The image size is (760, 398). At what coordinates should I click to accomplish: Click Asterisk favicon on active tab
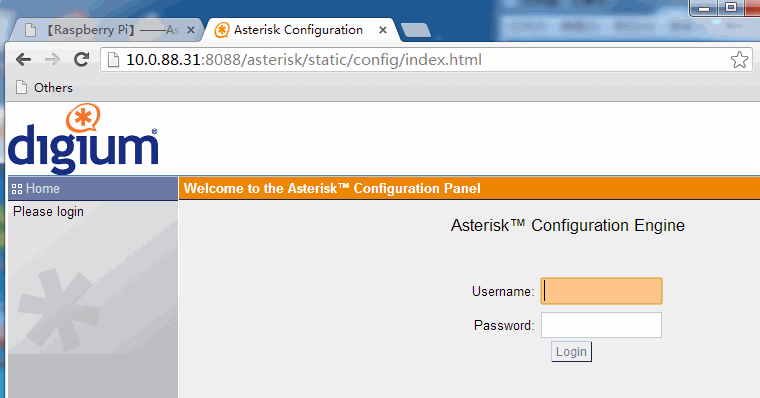[222, 30]
